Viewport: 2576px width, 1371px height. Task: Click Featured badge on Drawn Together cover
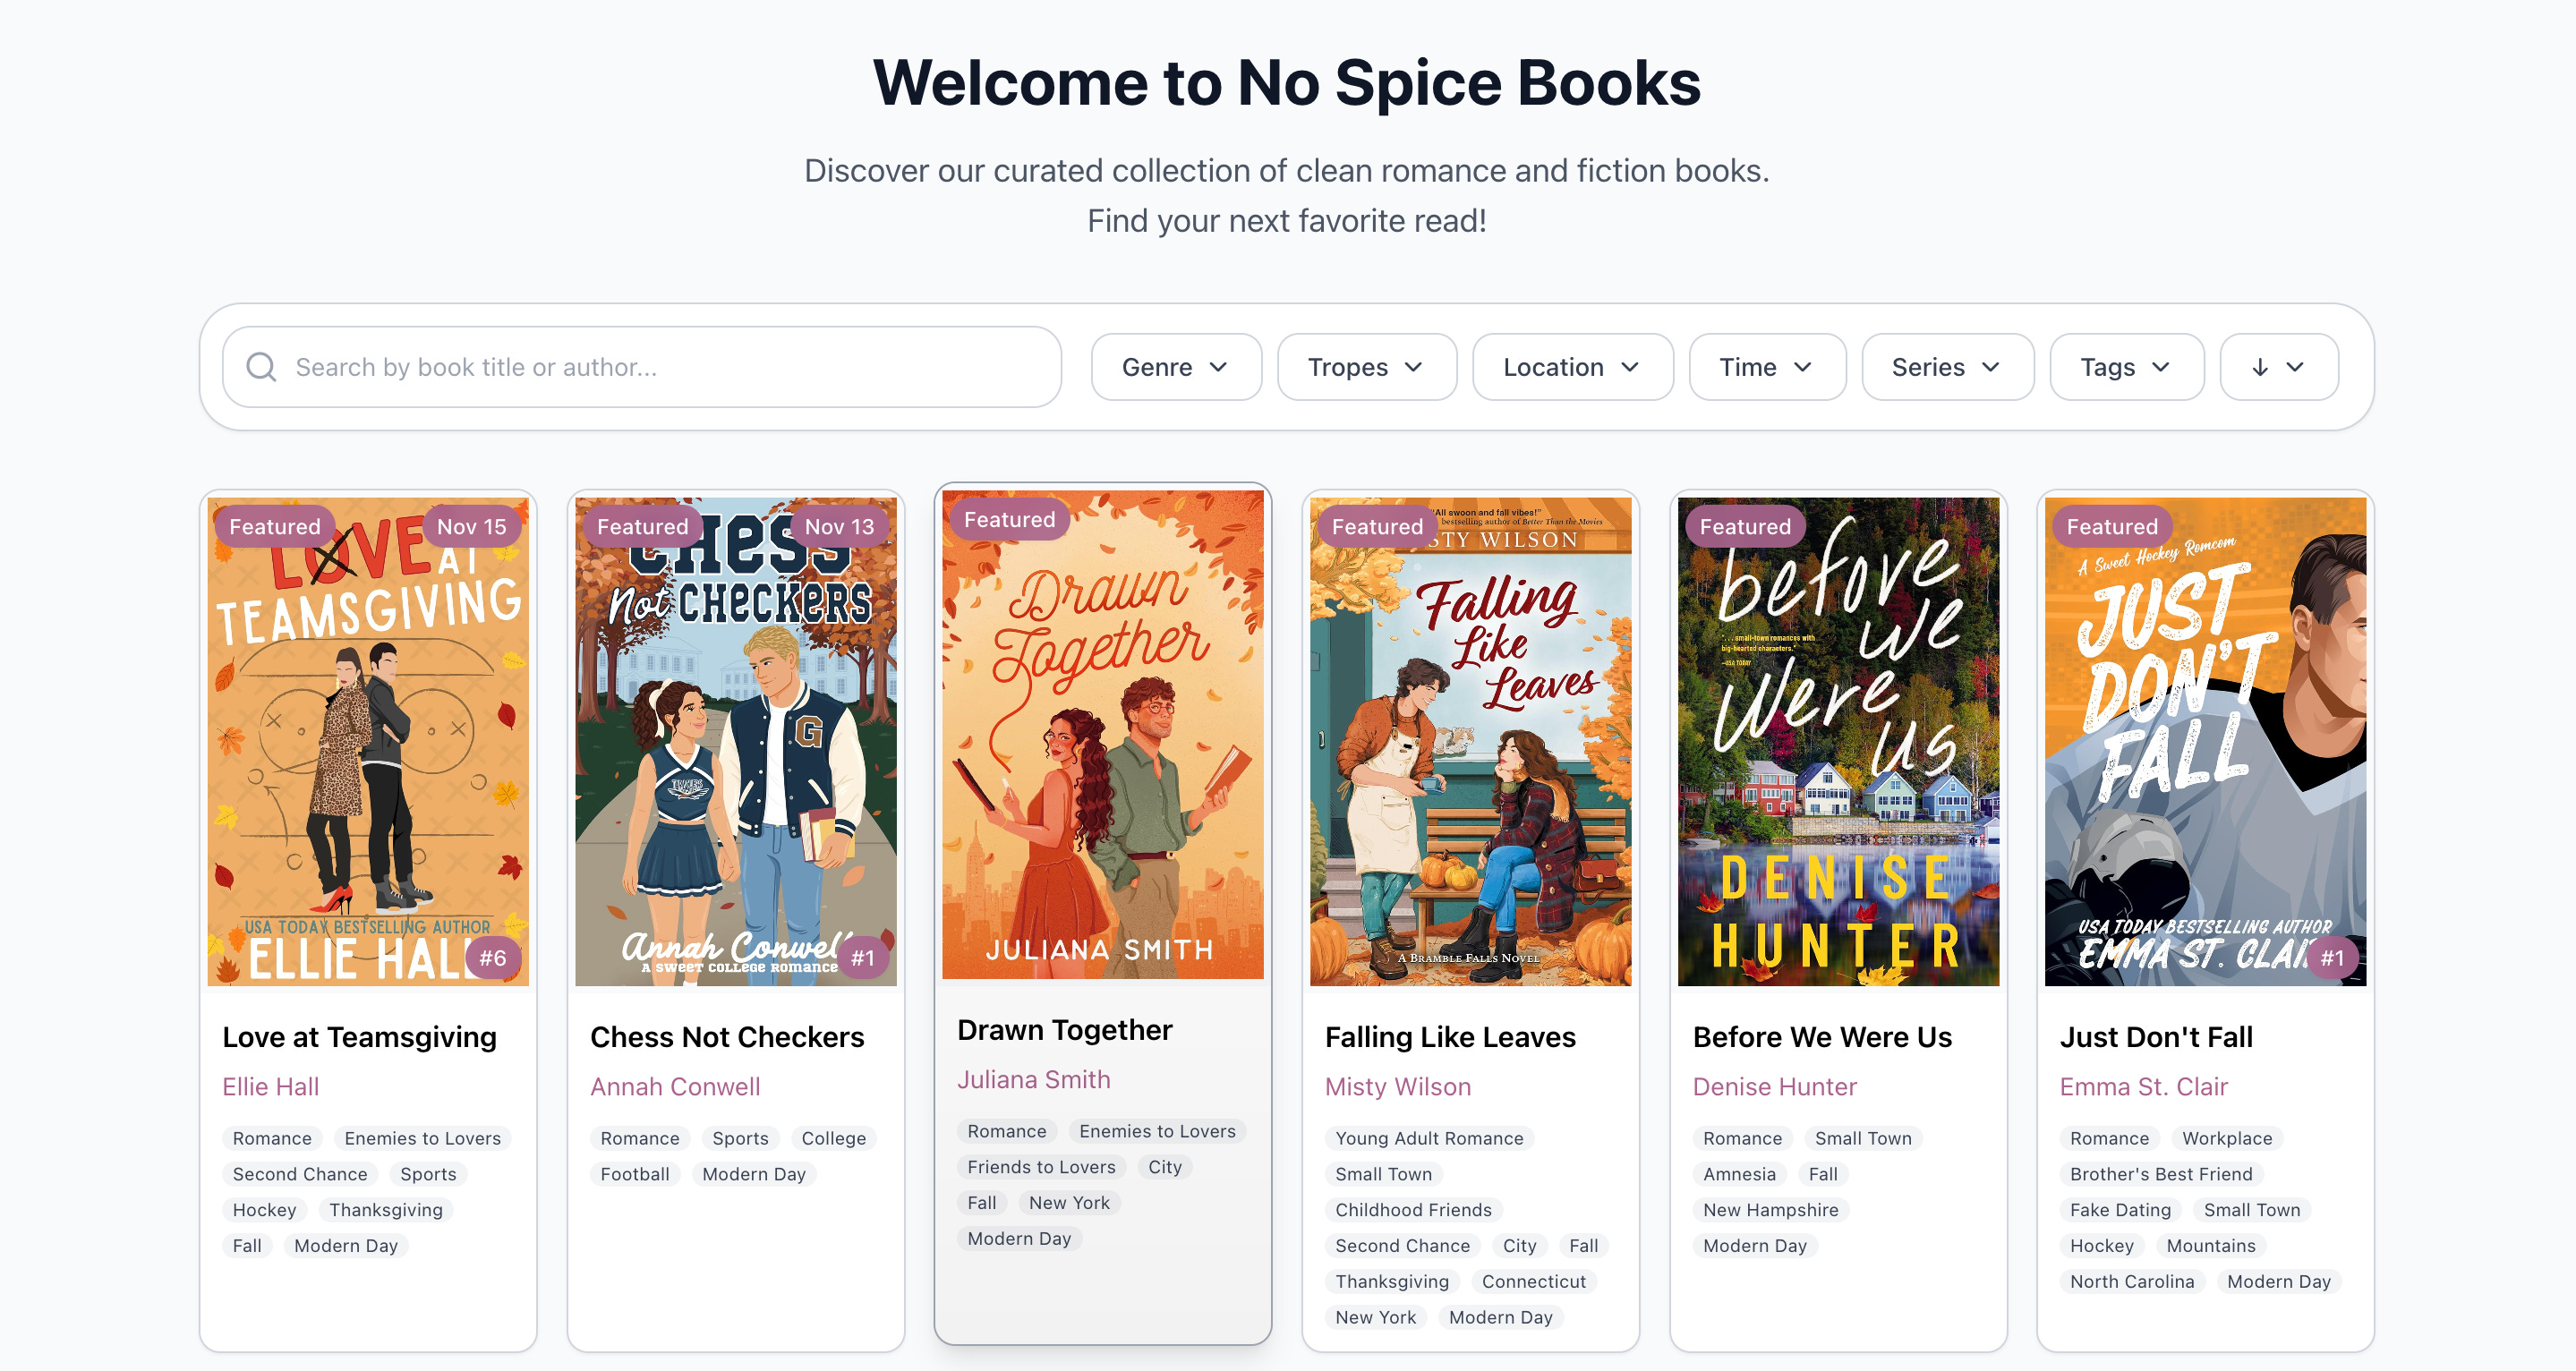[1009, 519]
